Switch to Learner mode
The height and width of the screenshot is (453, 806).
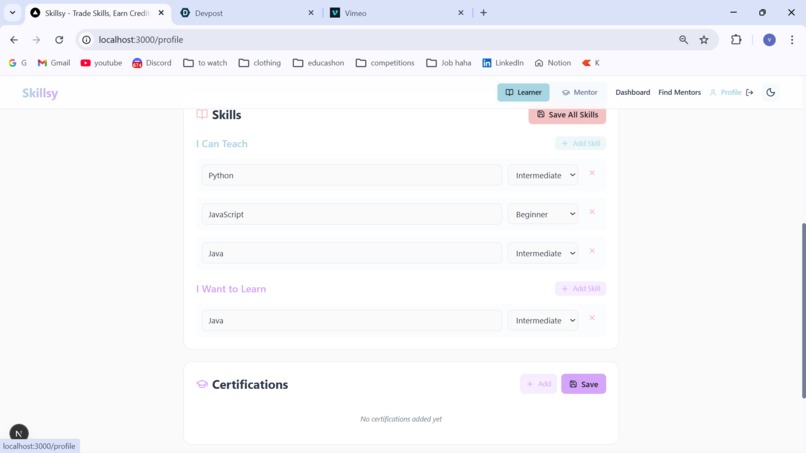pyautogui.click(x=523, y=93)
